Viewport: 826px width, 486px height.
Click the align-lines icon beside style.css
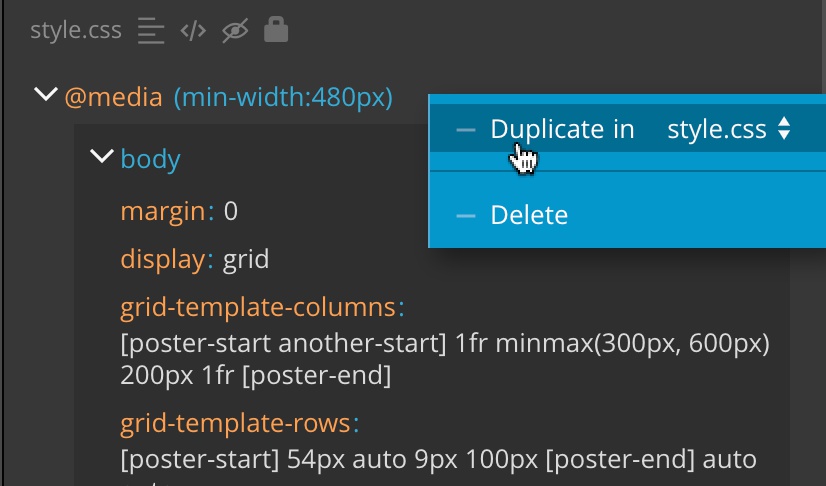click(151, 31)
